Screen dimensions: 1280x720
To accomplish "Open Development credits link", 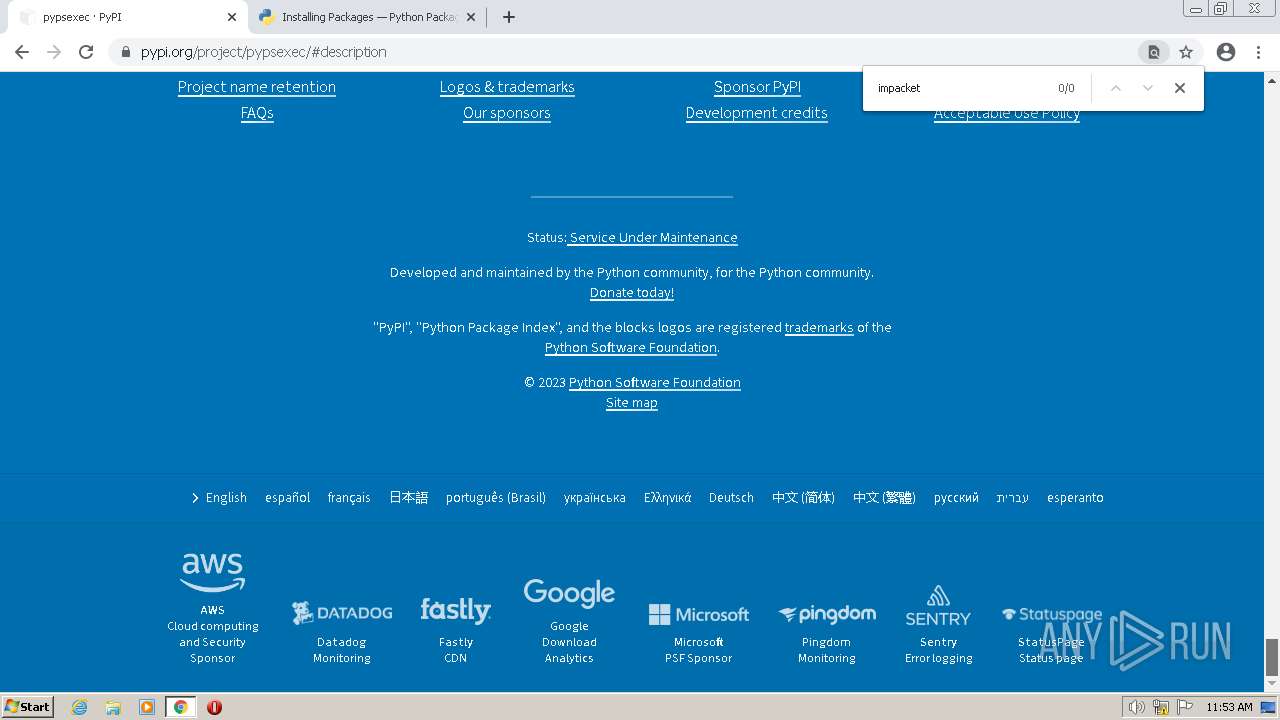I will (x=757, y=113).
